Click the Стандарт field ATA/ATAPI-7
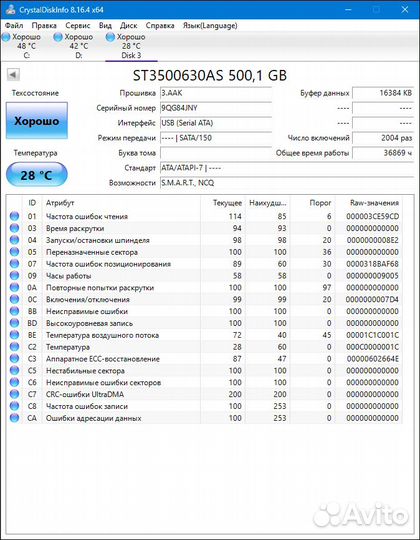420x540 pixels. click(x=286, y=168)
